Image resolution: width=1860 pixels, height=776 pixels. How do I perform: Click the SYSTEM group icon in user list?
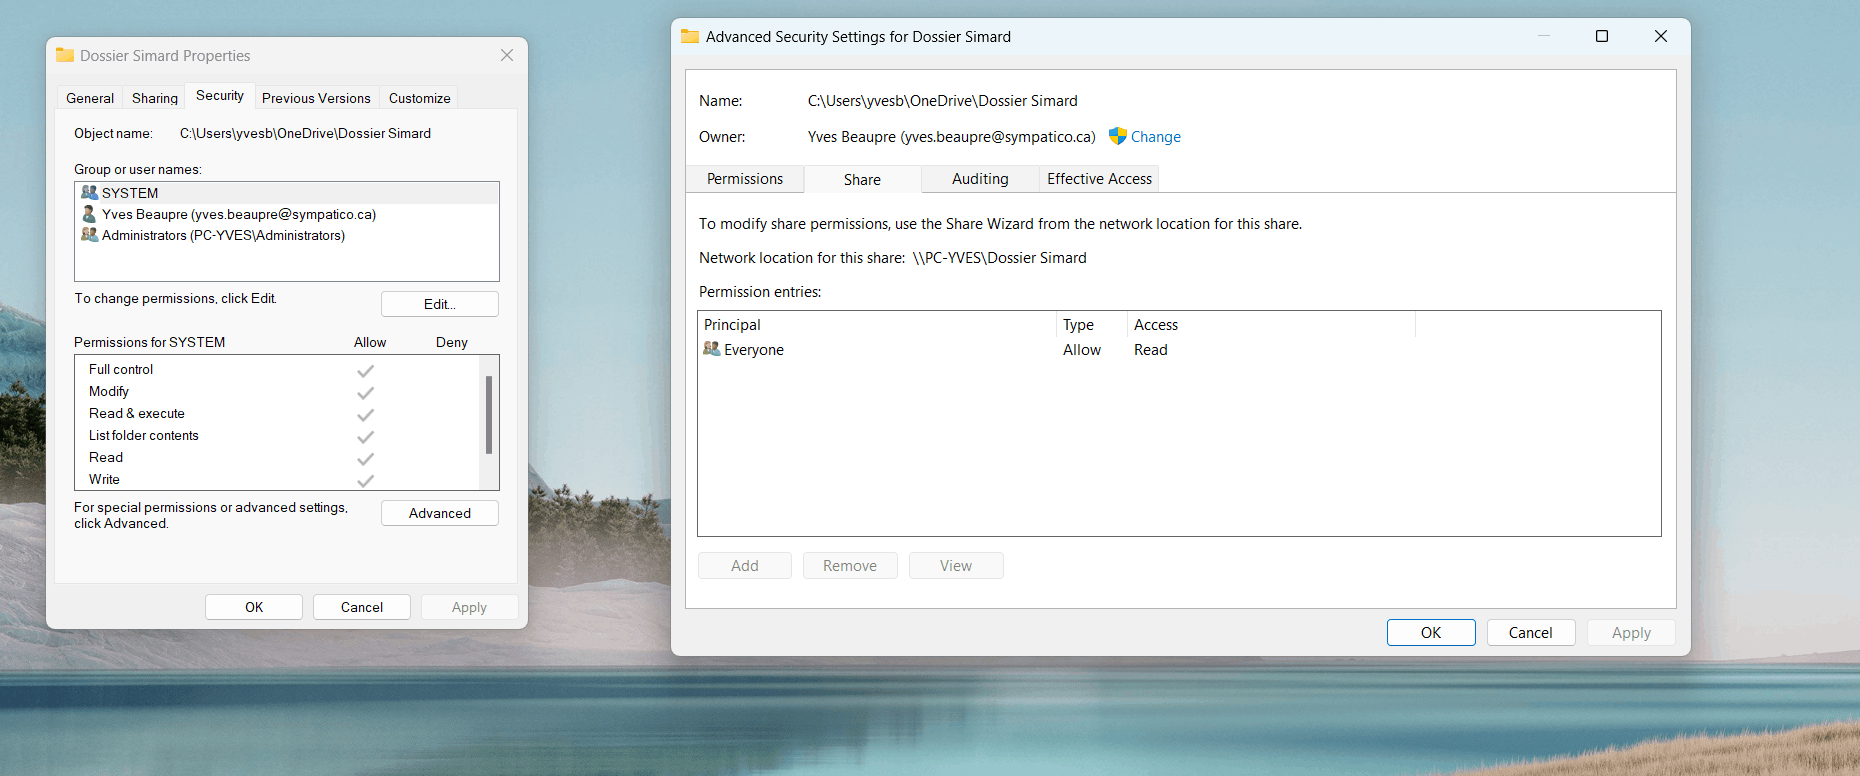coord(89,193)
